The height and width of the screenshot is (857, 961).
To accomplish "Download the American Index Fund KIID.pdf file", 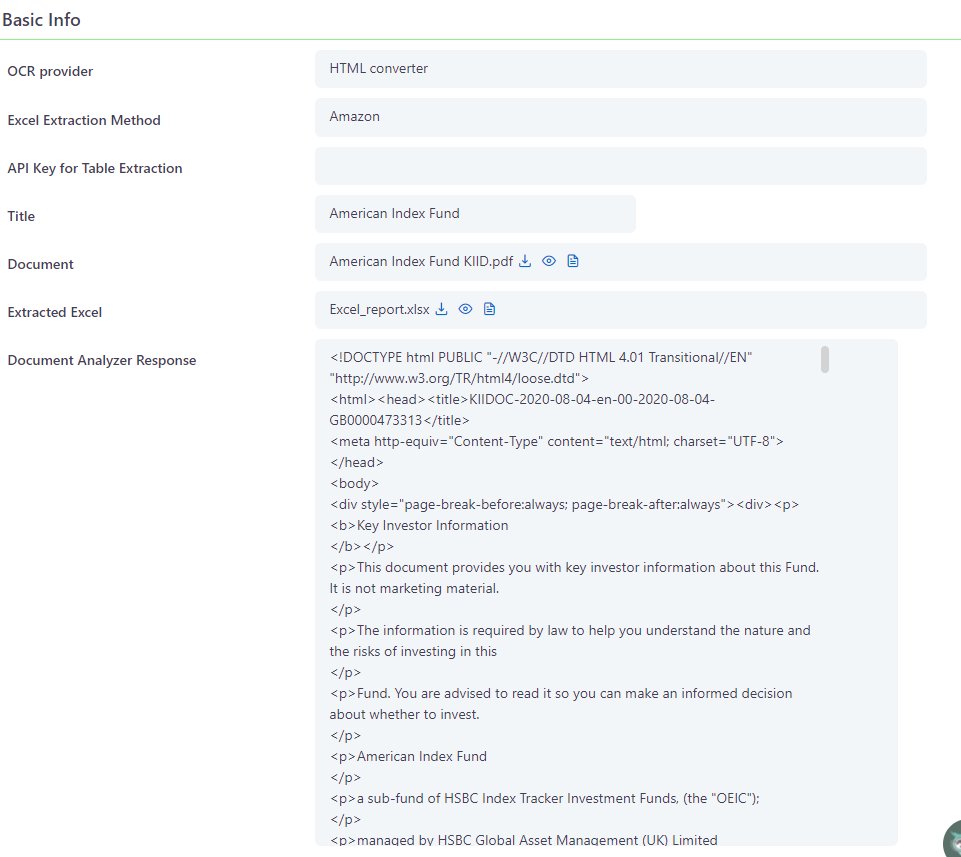I will tap(525, 260).
